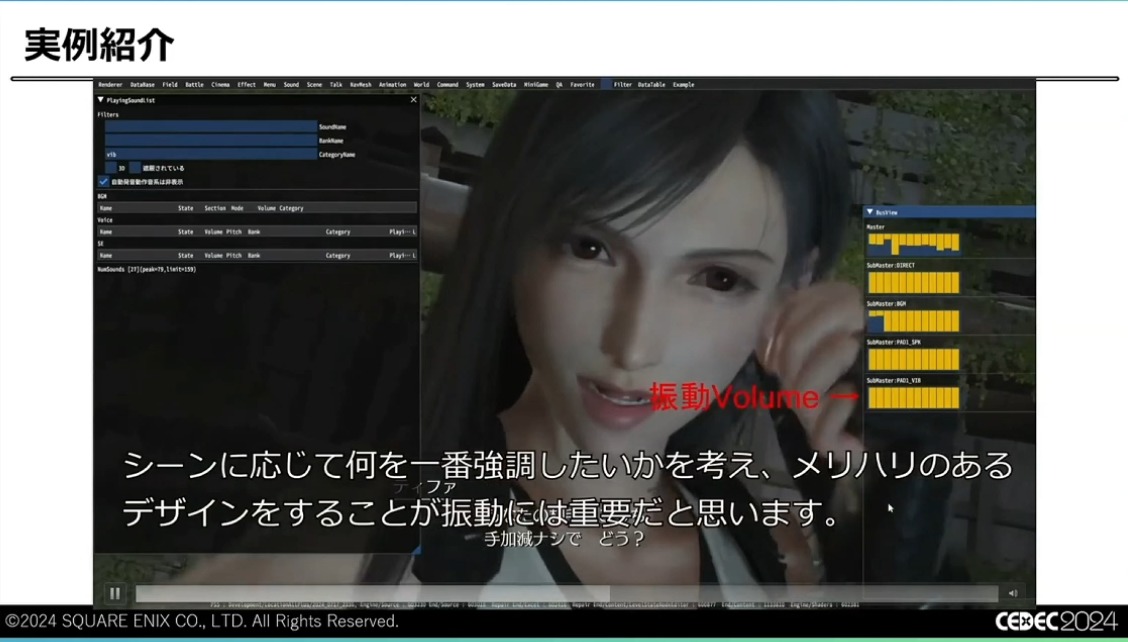The image size is (1128, 642).
Task: Collapse the PlayingSoundList panel triangle
Action: [101, 100]
